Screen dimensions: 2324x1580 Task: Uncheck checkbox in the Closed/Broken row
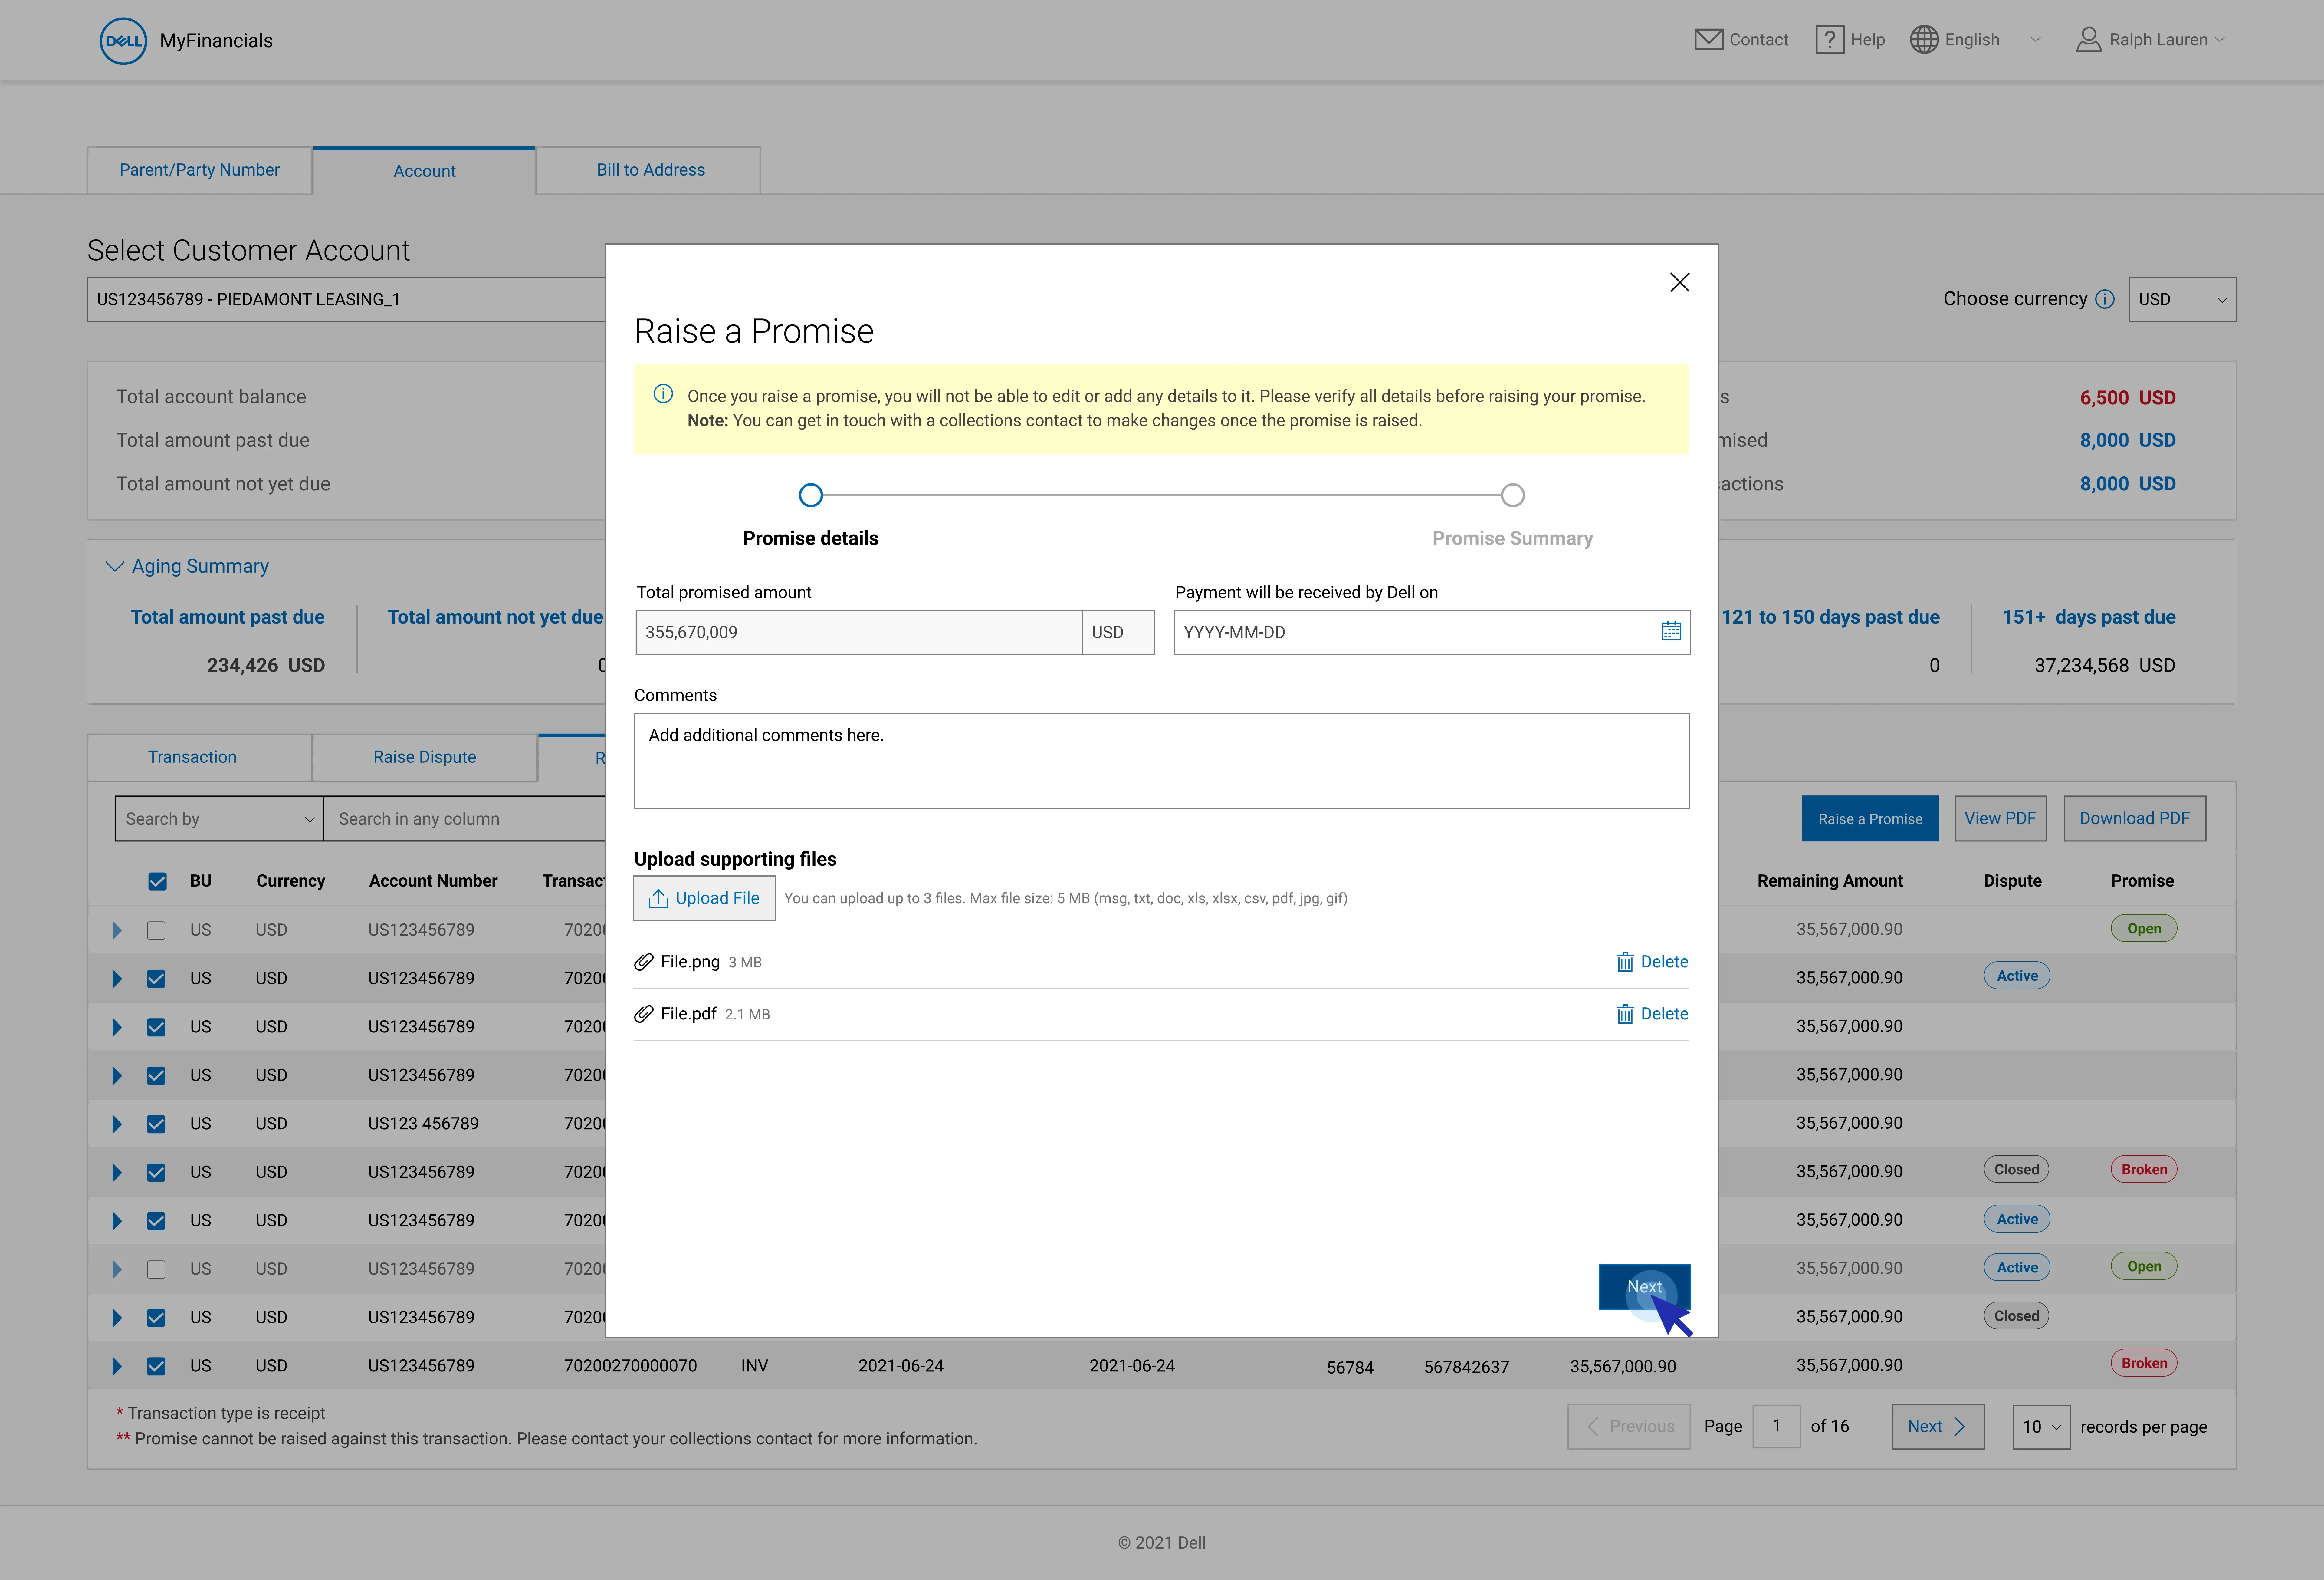pos(156,1172)
